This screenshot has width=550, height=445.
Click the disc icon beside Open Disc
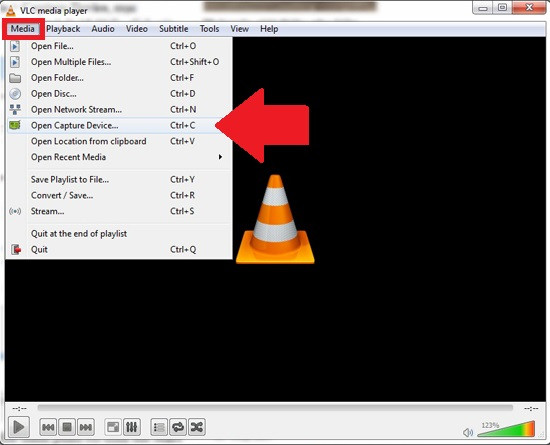pos(15,94)
